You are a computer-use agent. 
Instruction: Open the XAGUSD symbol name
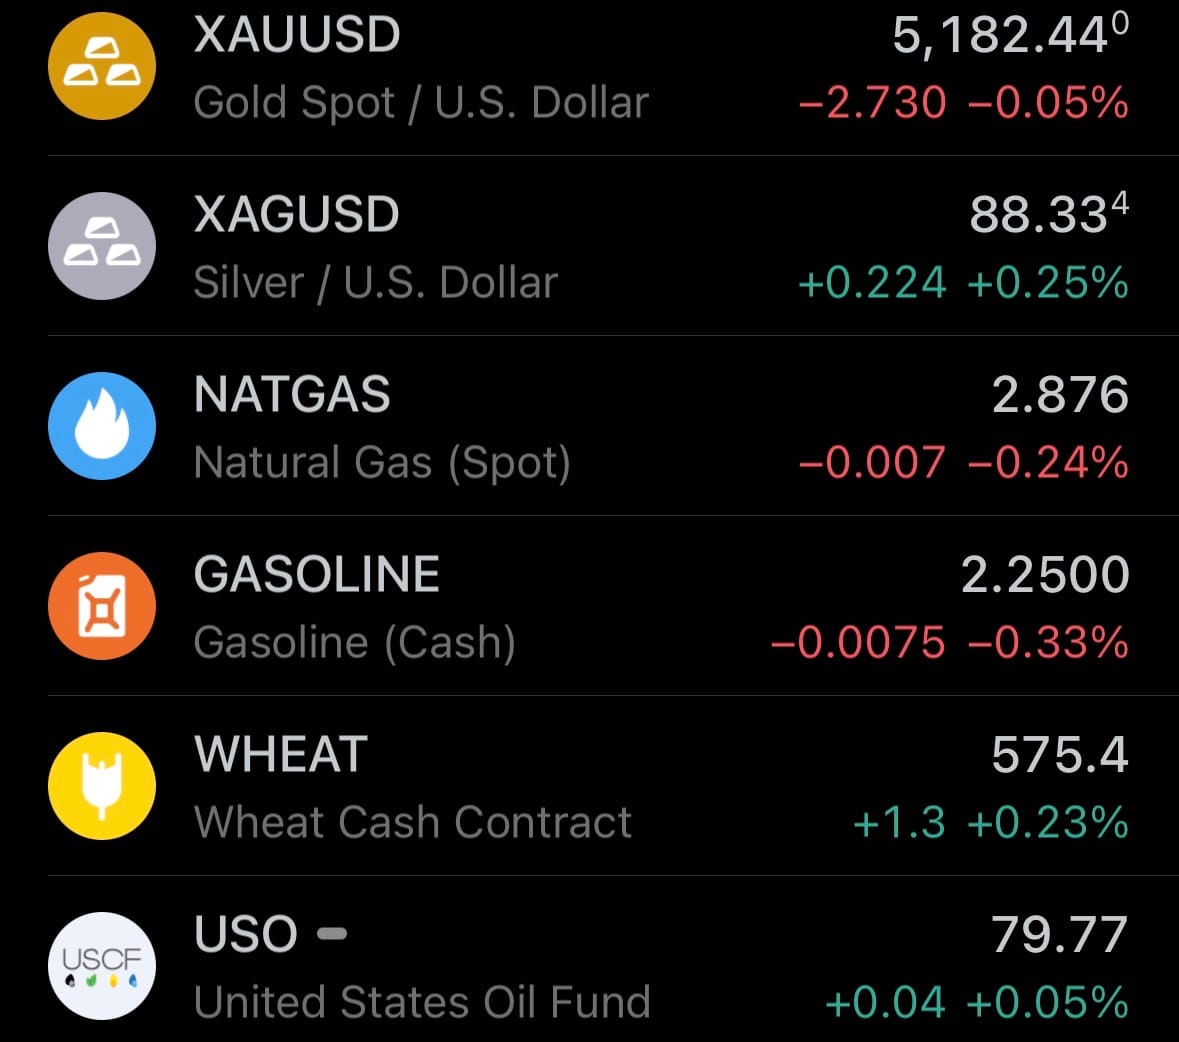pyautogui.click(x=297, y=215)
